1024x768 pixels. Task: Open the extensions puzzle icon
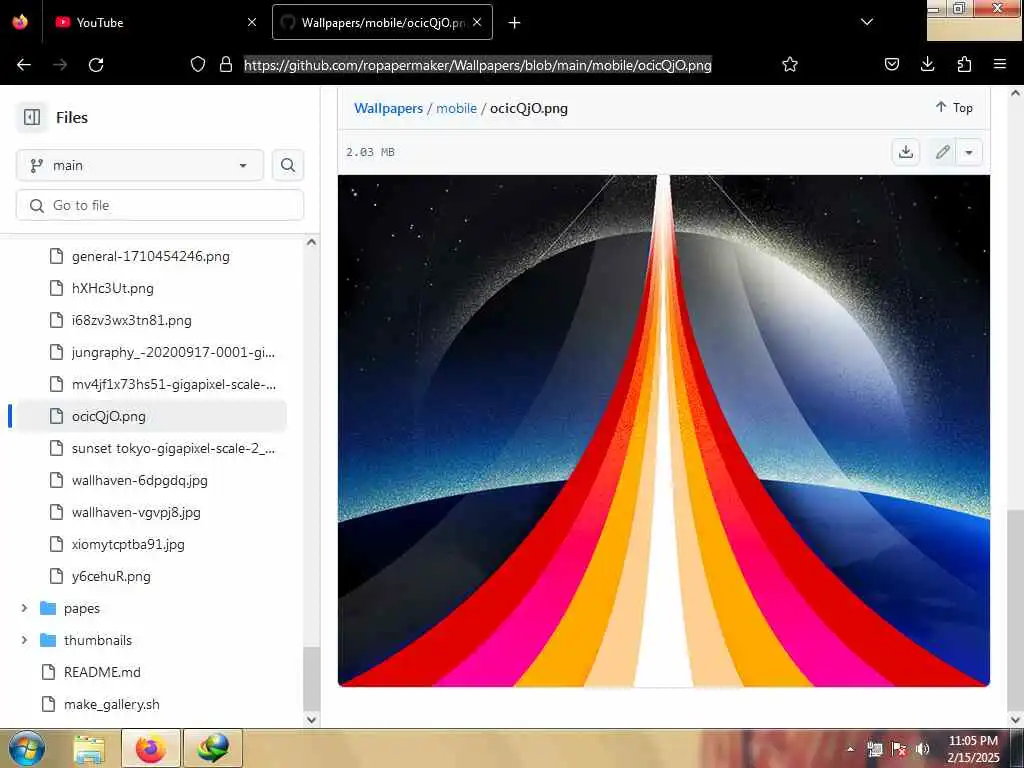click(964, 64)
